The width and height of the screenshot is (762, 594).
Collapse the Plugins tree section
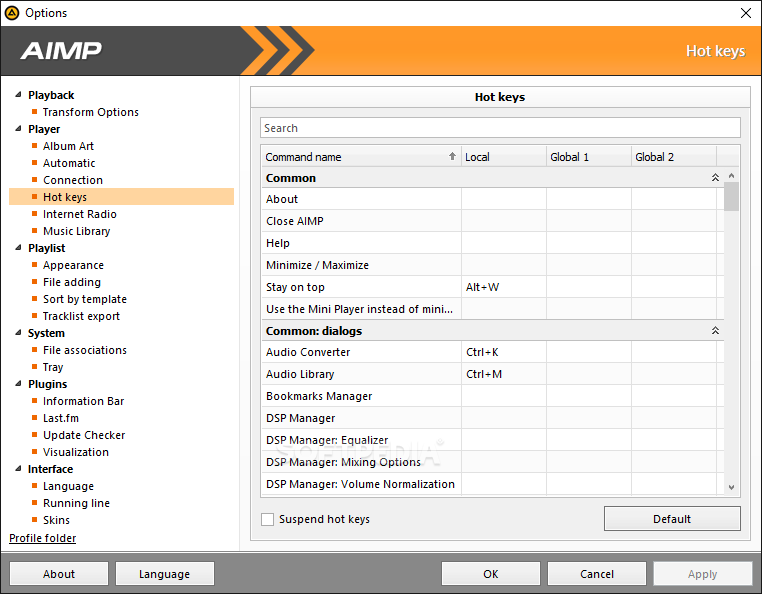[18, 384]
